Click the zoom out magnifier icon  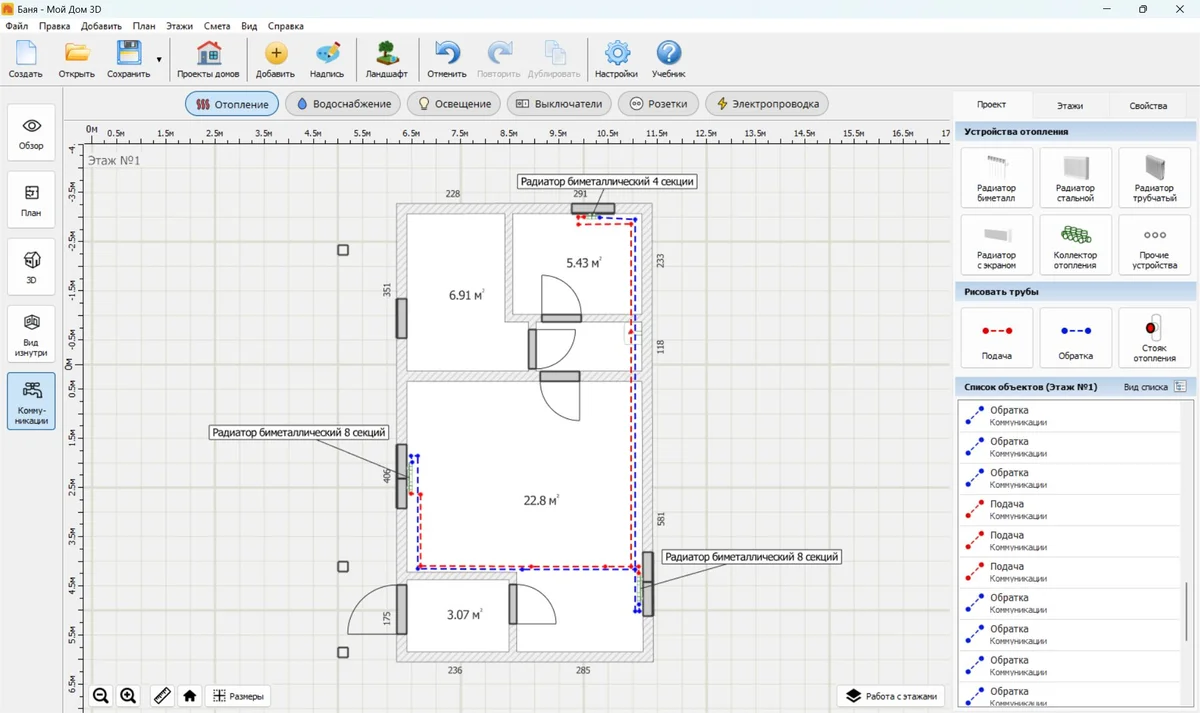[x=101, y=696]
